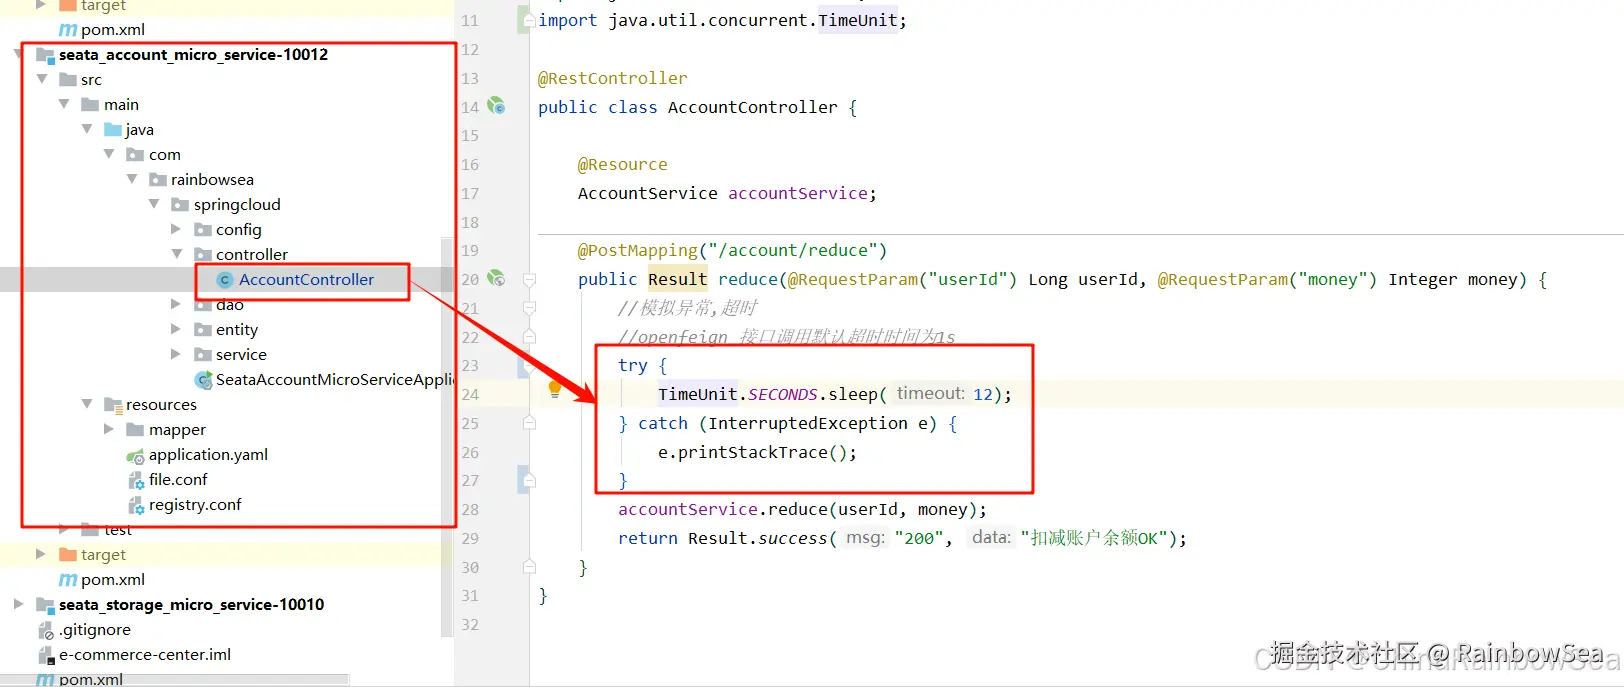Collapse the controller package arrow
The image size is (1624, 687).
[x=177, y=254]
